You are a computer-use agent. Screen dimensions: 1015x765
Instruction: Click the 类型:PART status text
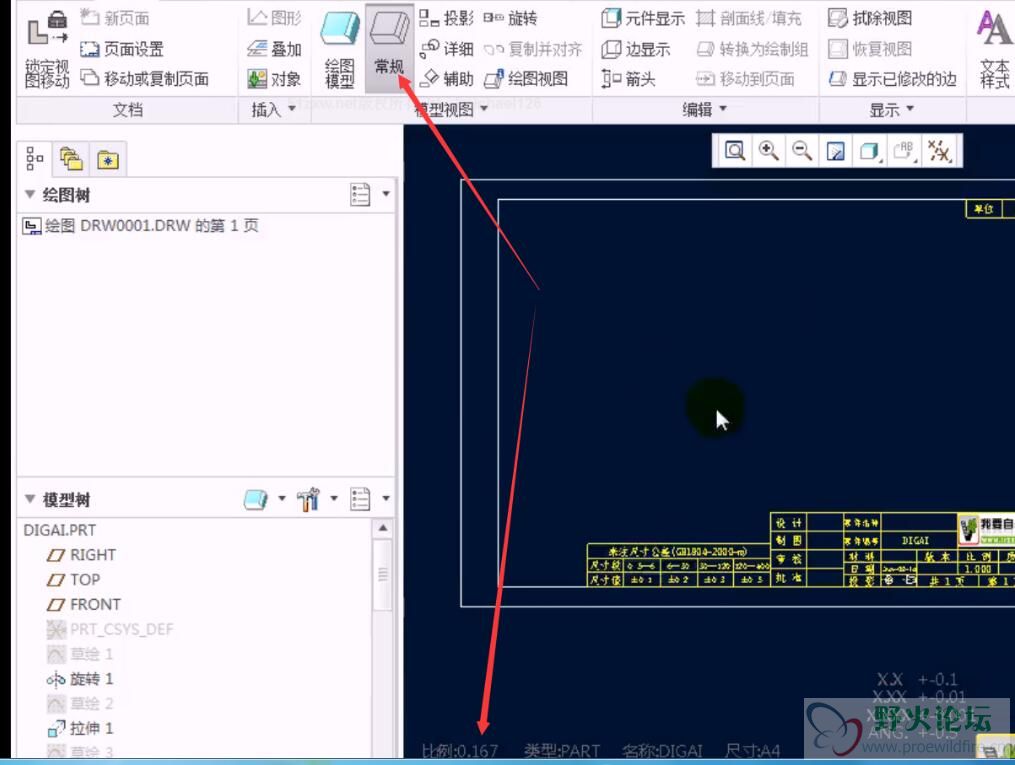(x=562, y=751)
